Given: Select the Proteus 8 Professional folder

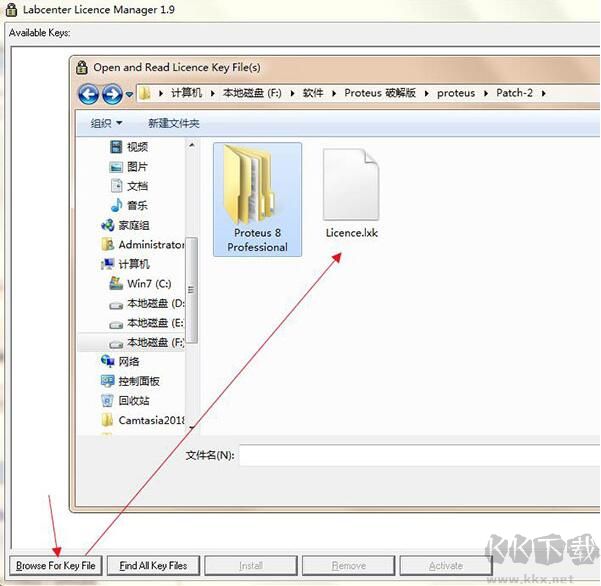Looking at the screenshot, I should click(x=257, y=199).
